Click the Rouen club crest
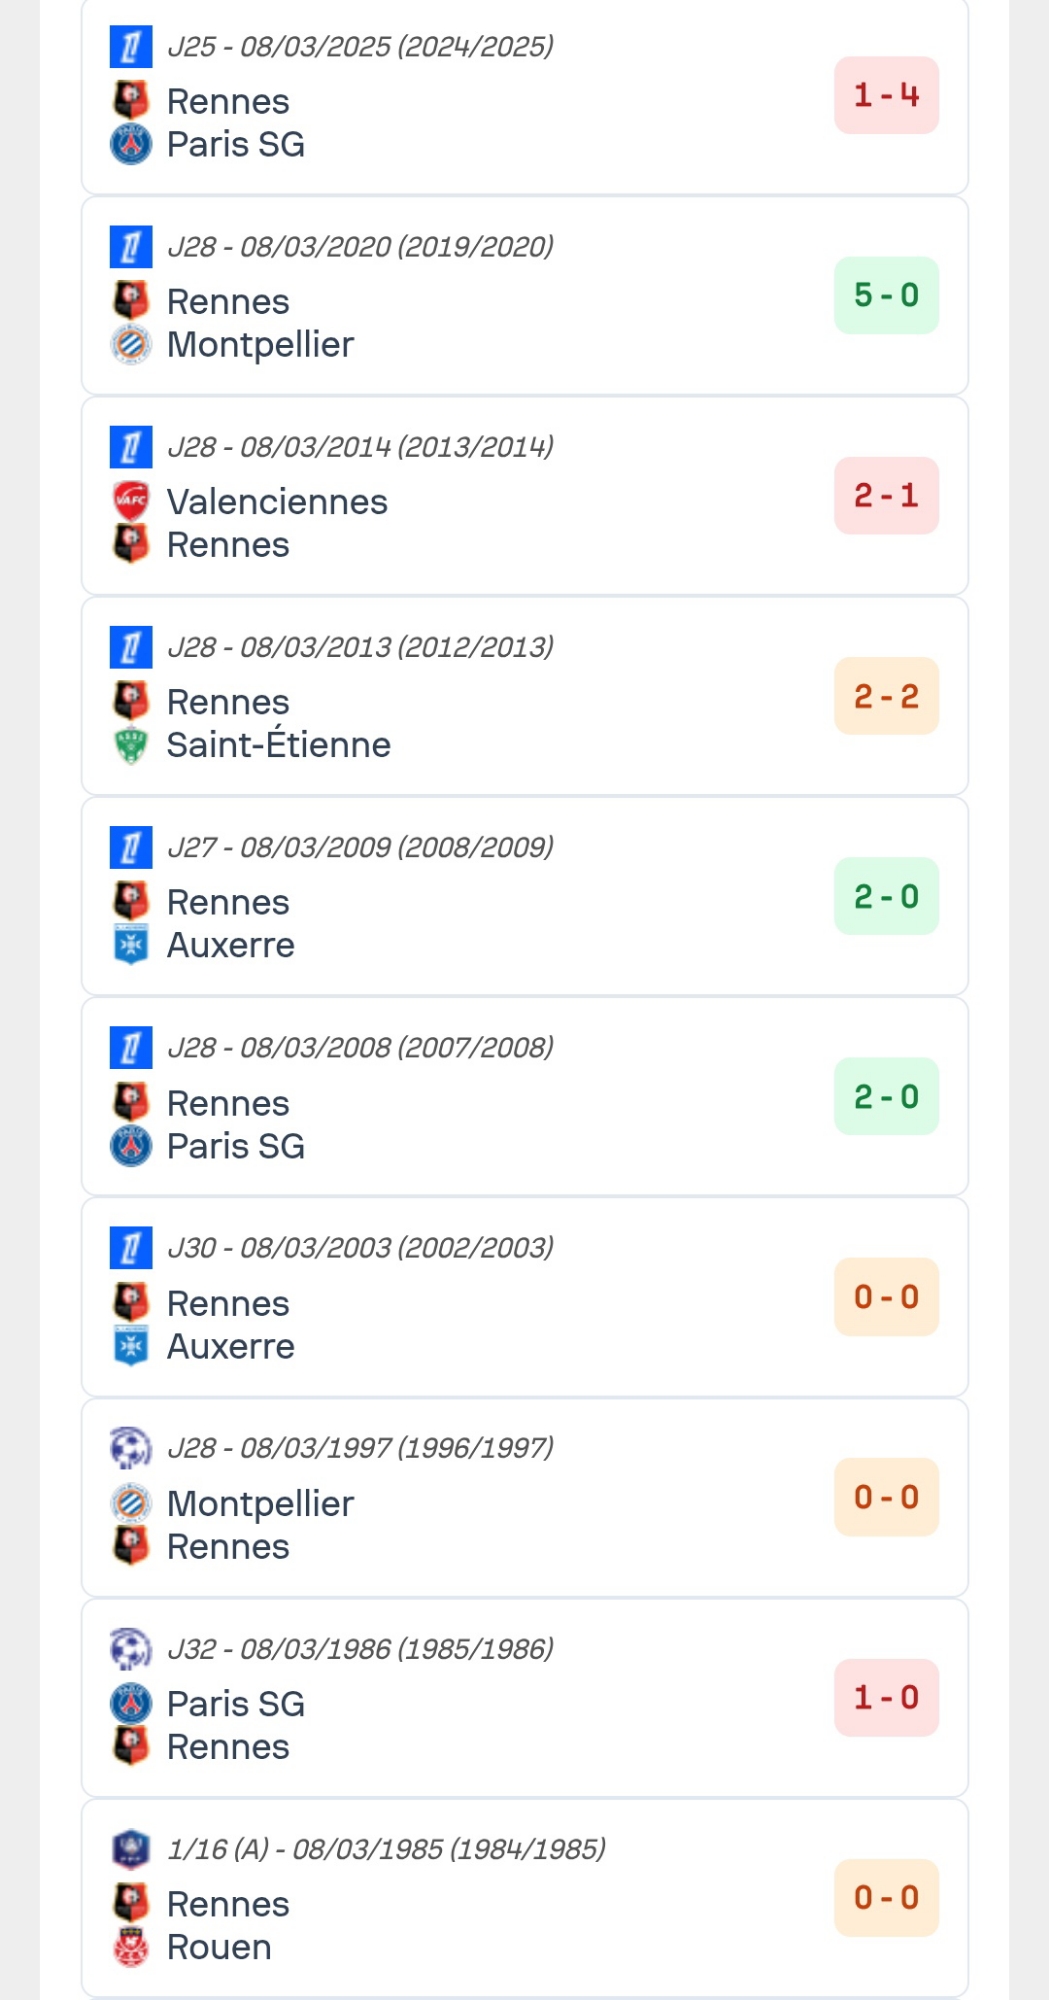Image resolution: width=1049 pixels, height=2000 pixels. coord(131,1947)
